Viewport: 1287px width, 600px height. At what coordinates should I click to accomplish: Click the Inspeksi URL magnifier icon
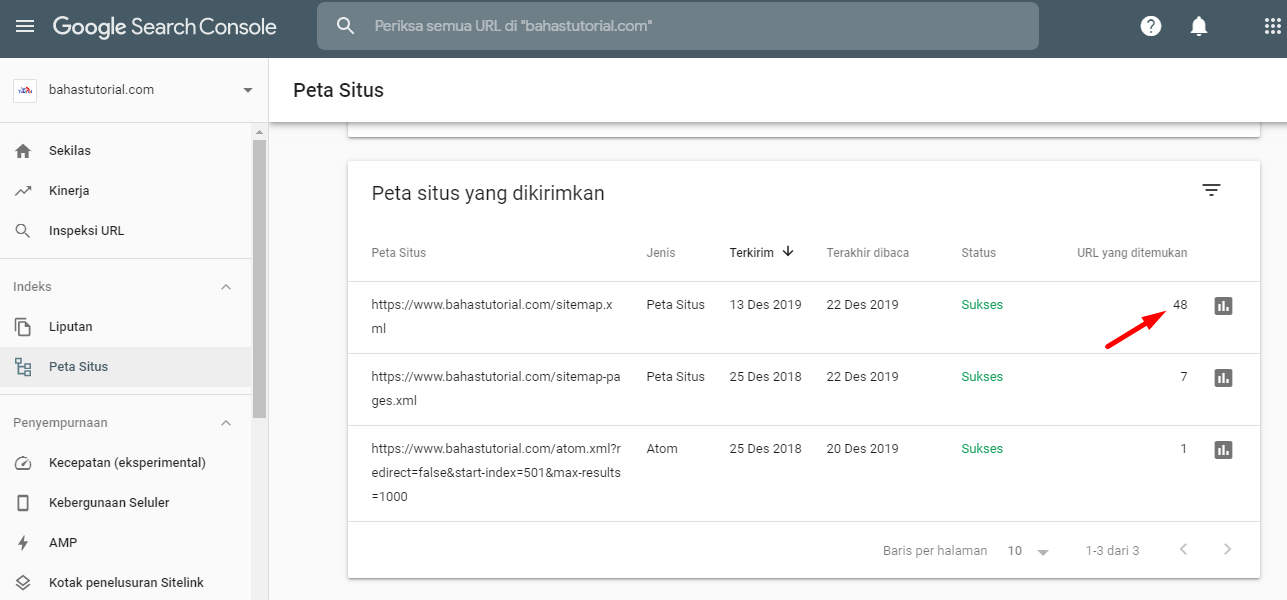tap(23, 231)
